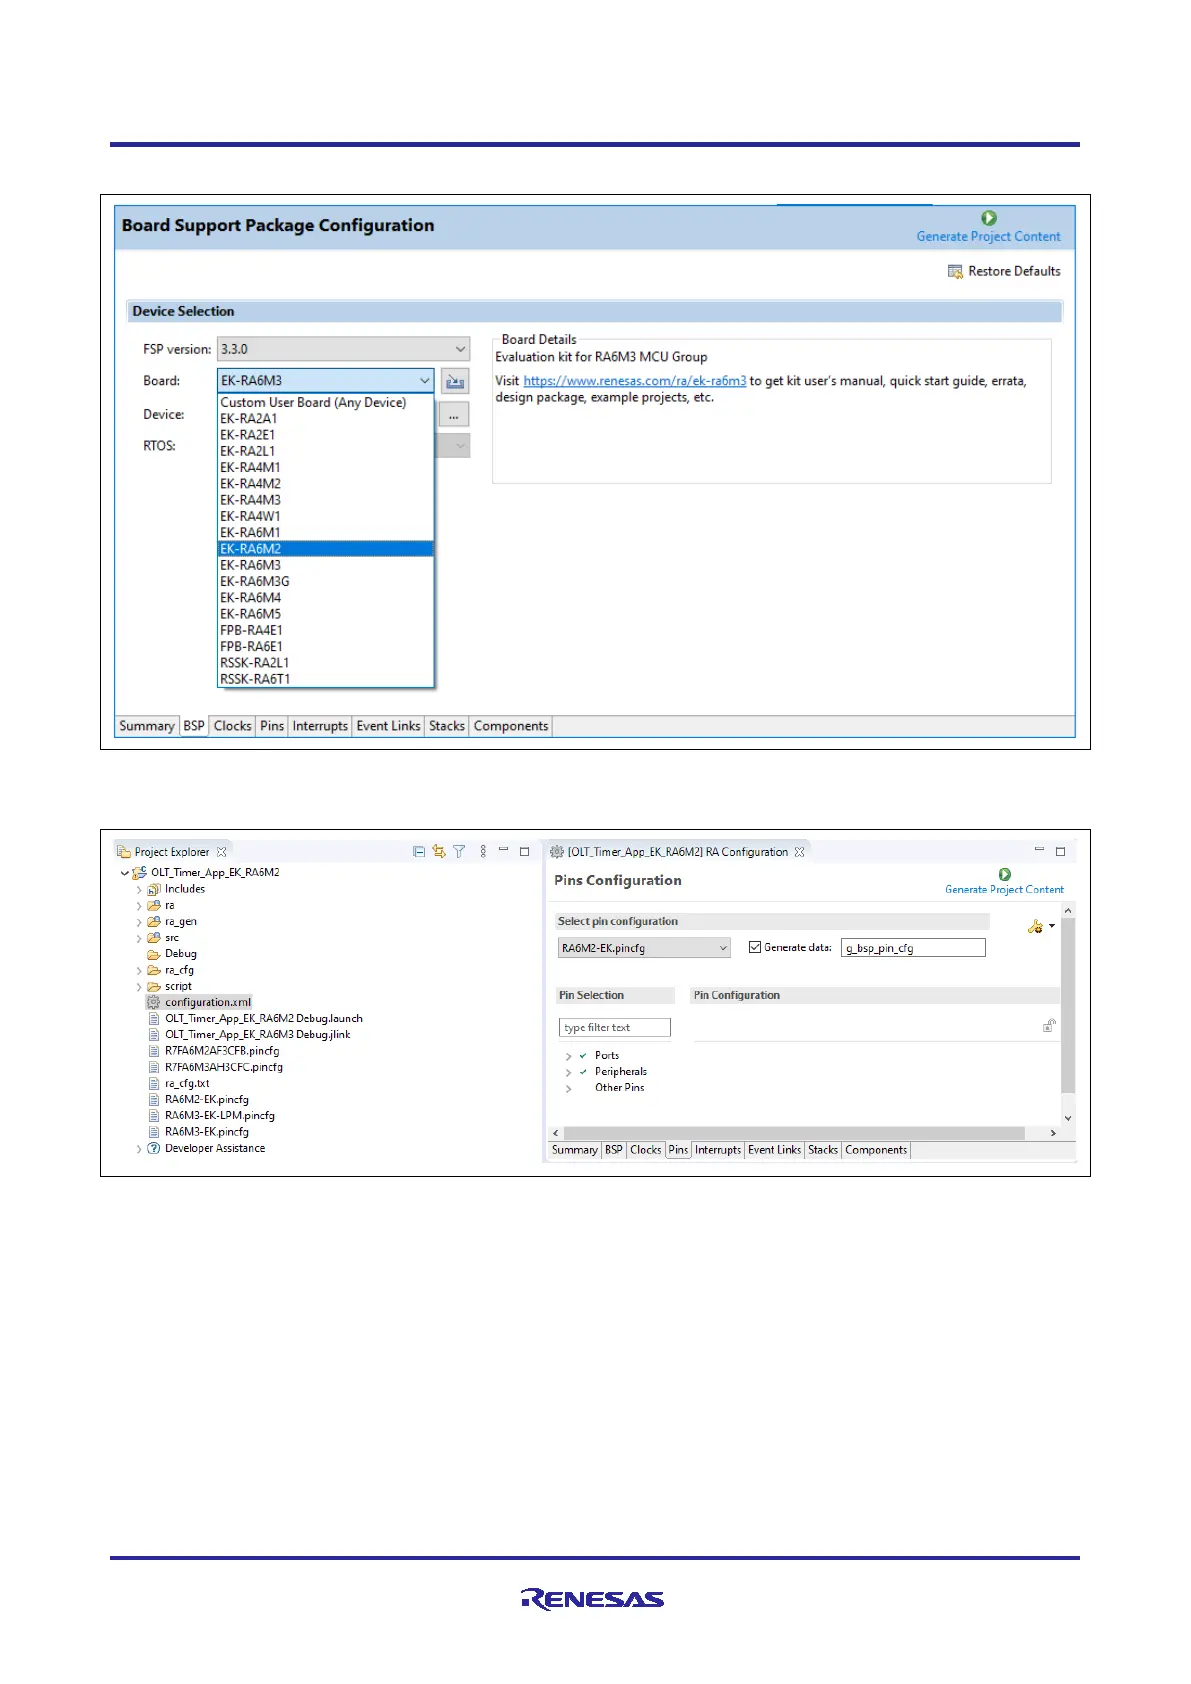
Task: Expand the Includes tree node
Action: coord(139,889)
